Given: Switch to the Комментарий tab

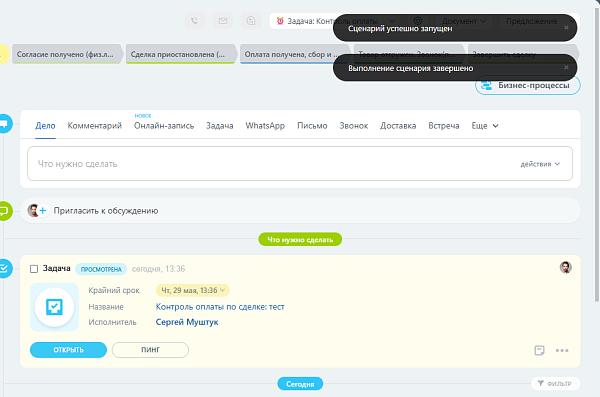Looking at the screenshot, I should click(x=95, y=126).
